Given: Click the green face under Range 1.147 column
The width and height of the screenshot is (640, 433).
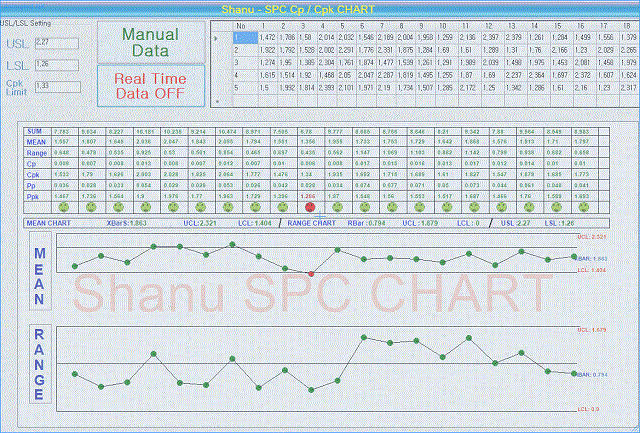Looking at the screenshot, I should click(x=365, y=207).
